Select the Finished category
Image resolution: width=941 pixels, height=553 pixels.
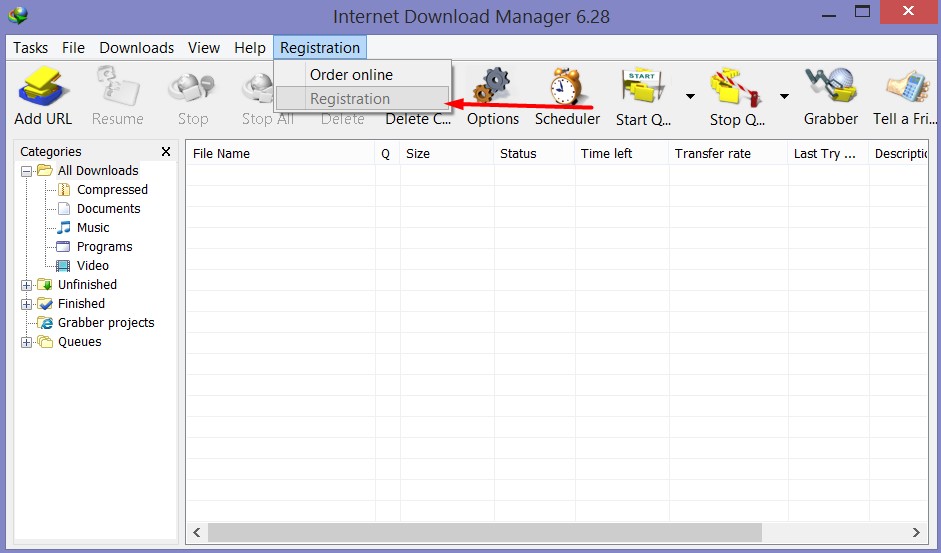(81, 304)
